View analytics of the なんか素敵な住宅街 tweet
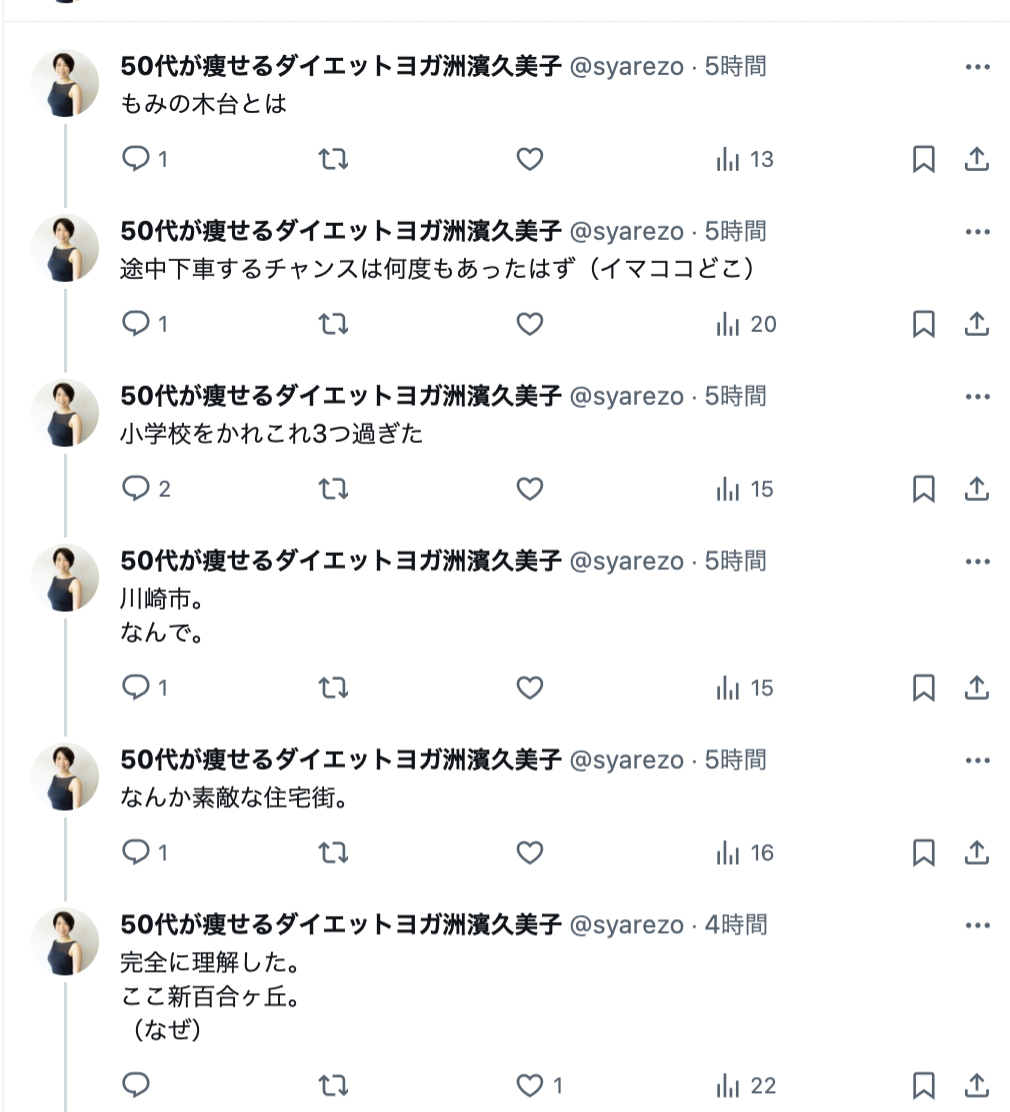The width and height of the screenshot is (1010, 1112). click(745, 853)
